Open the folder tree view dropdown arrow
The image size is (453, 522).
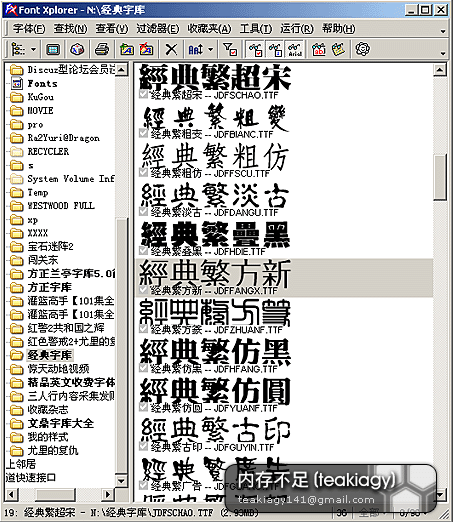tap(33, 50)
